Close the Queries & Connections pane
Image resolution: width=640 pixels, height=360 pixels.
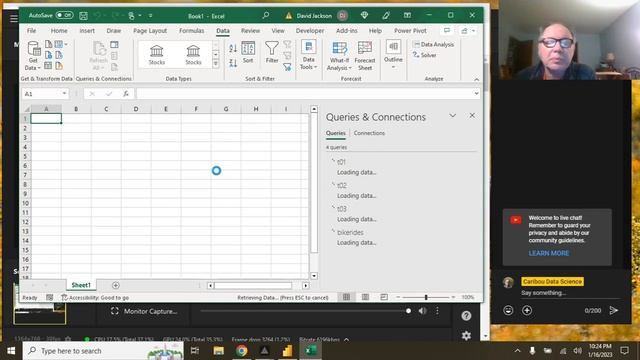coord(472,116)
